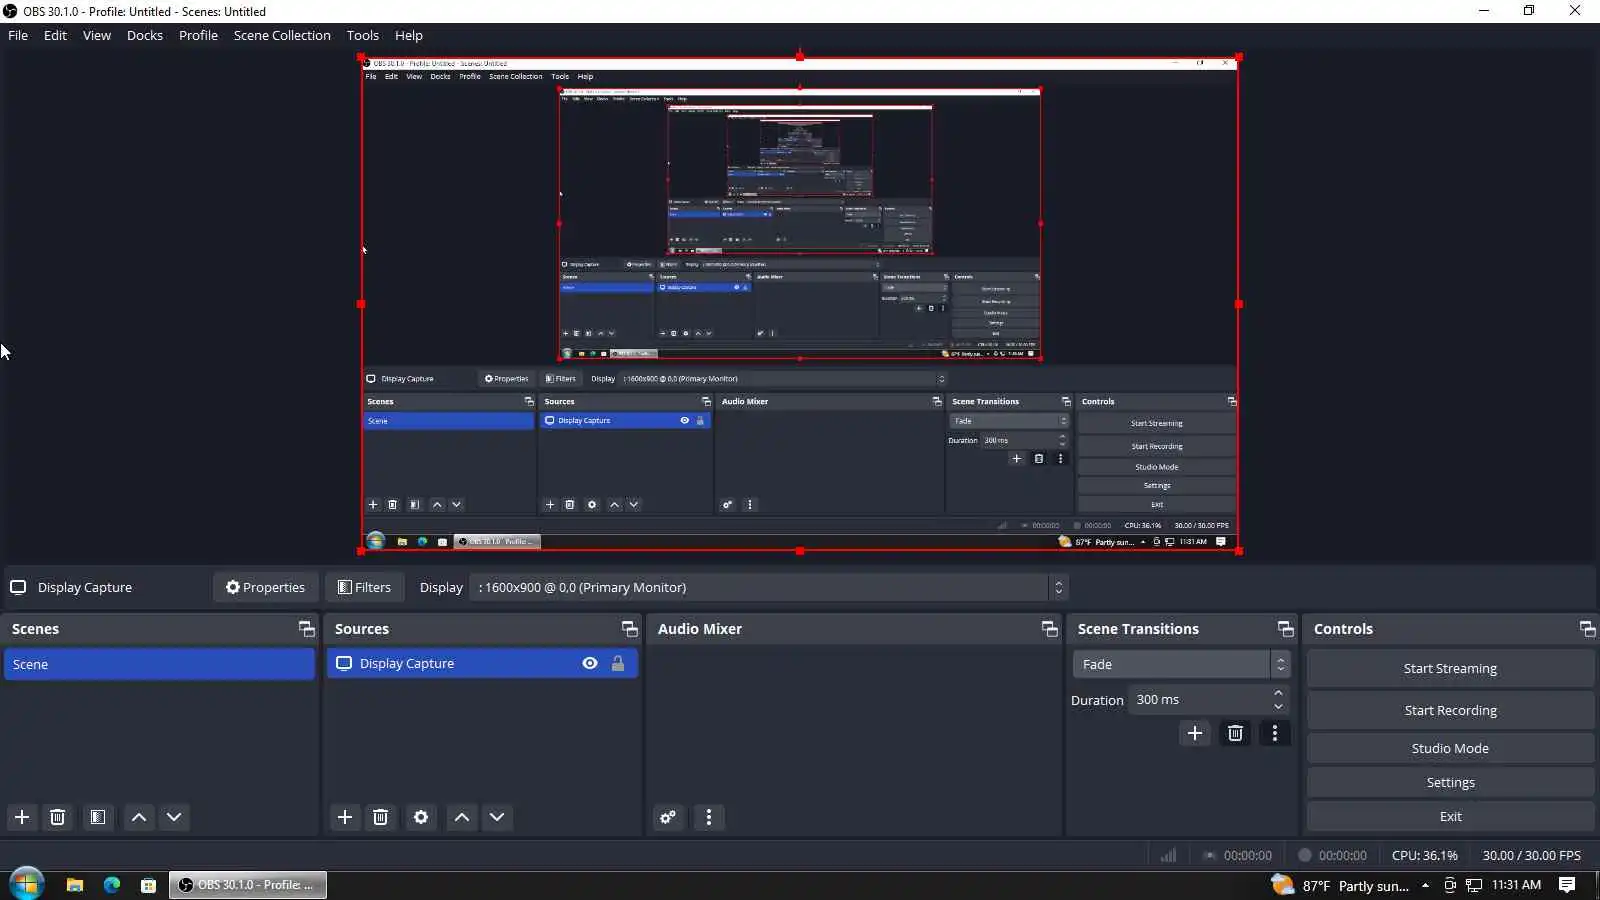Viewport: 1600px width, 900px height.
Task: Open the weather widget showing 87°F
Action: (1340, 885)
